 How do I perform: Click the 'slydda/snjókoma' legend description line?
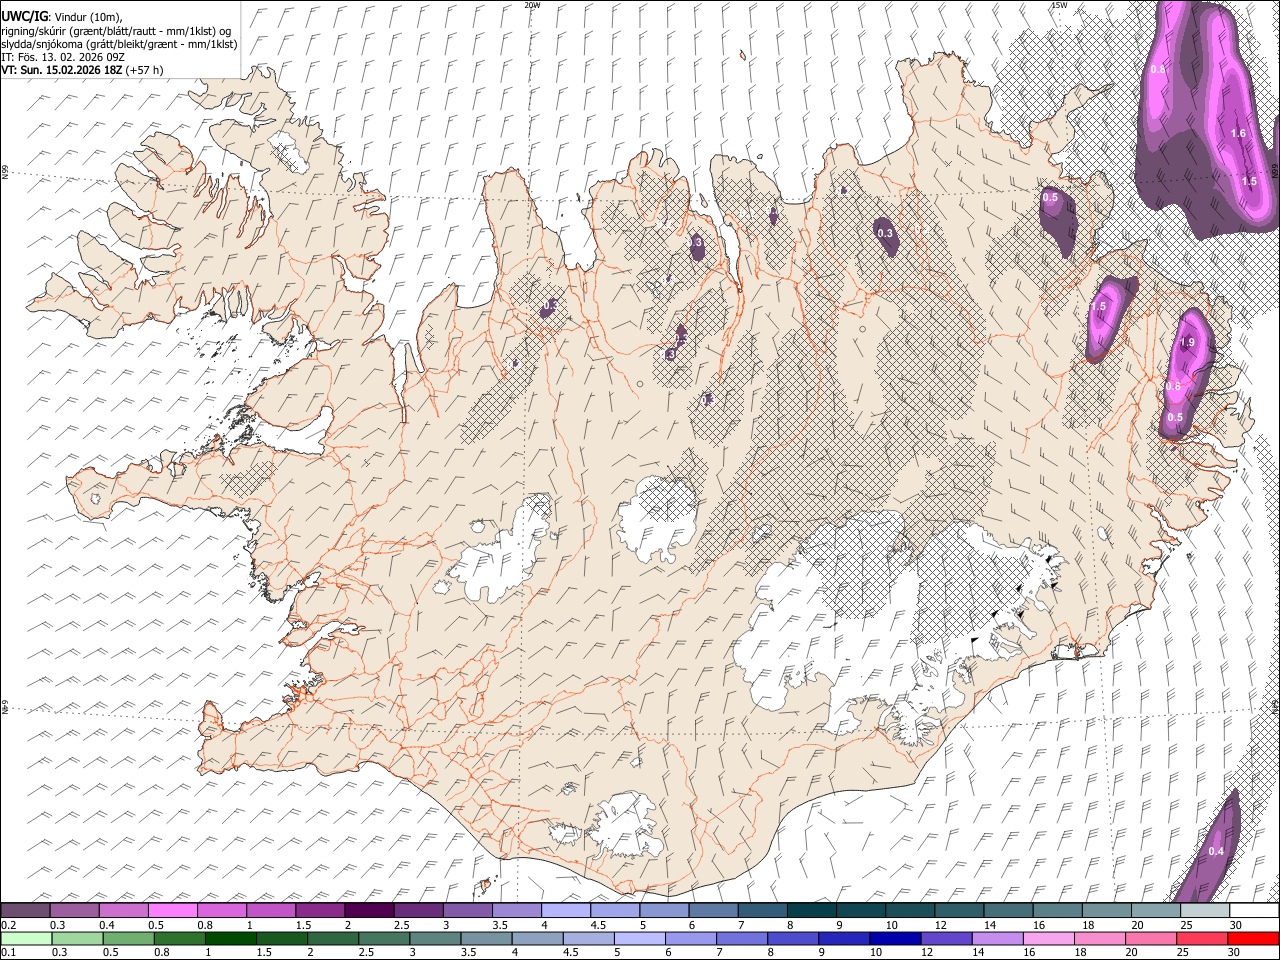tap(119, 44)
